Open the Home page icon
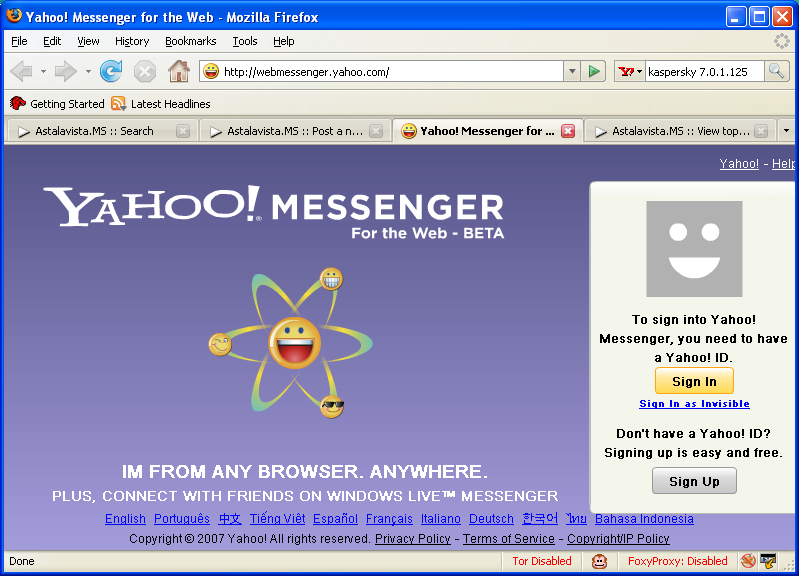 (179, 71)
